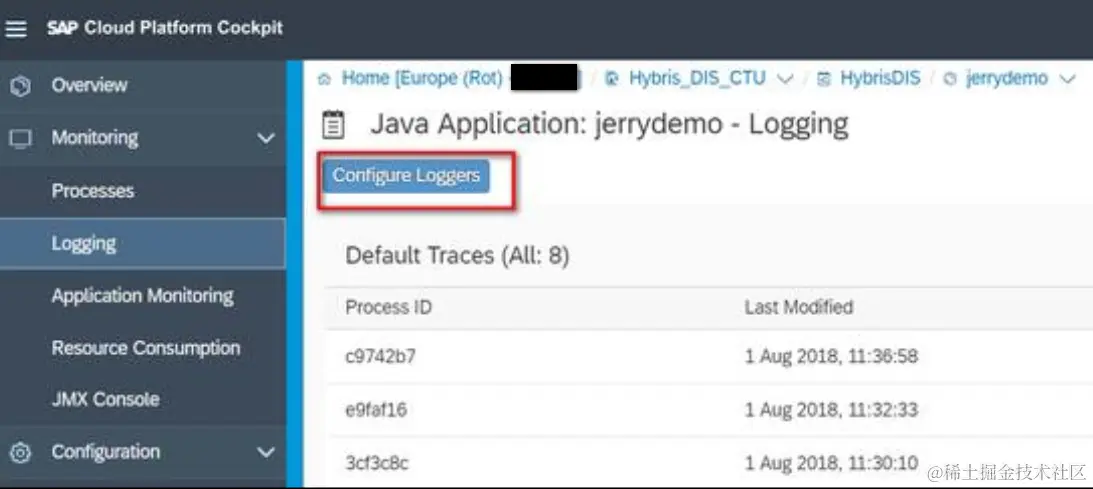Open the jerrydemo breadcrumb dropdown

(x=1067, y=79)
